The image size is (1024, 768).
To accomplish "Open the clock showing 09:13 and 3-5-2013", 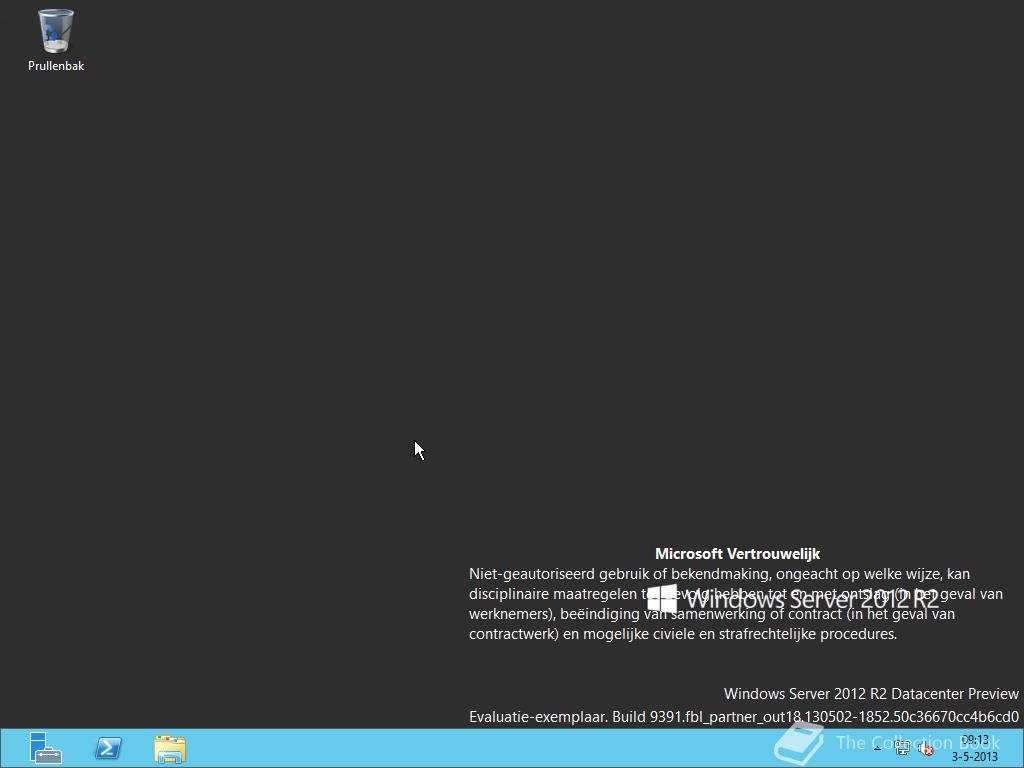I will pos(974,748).
